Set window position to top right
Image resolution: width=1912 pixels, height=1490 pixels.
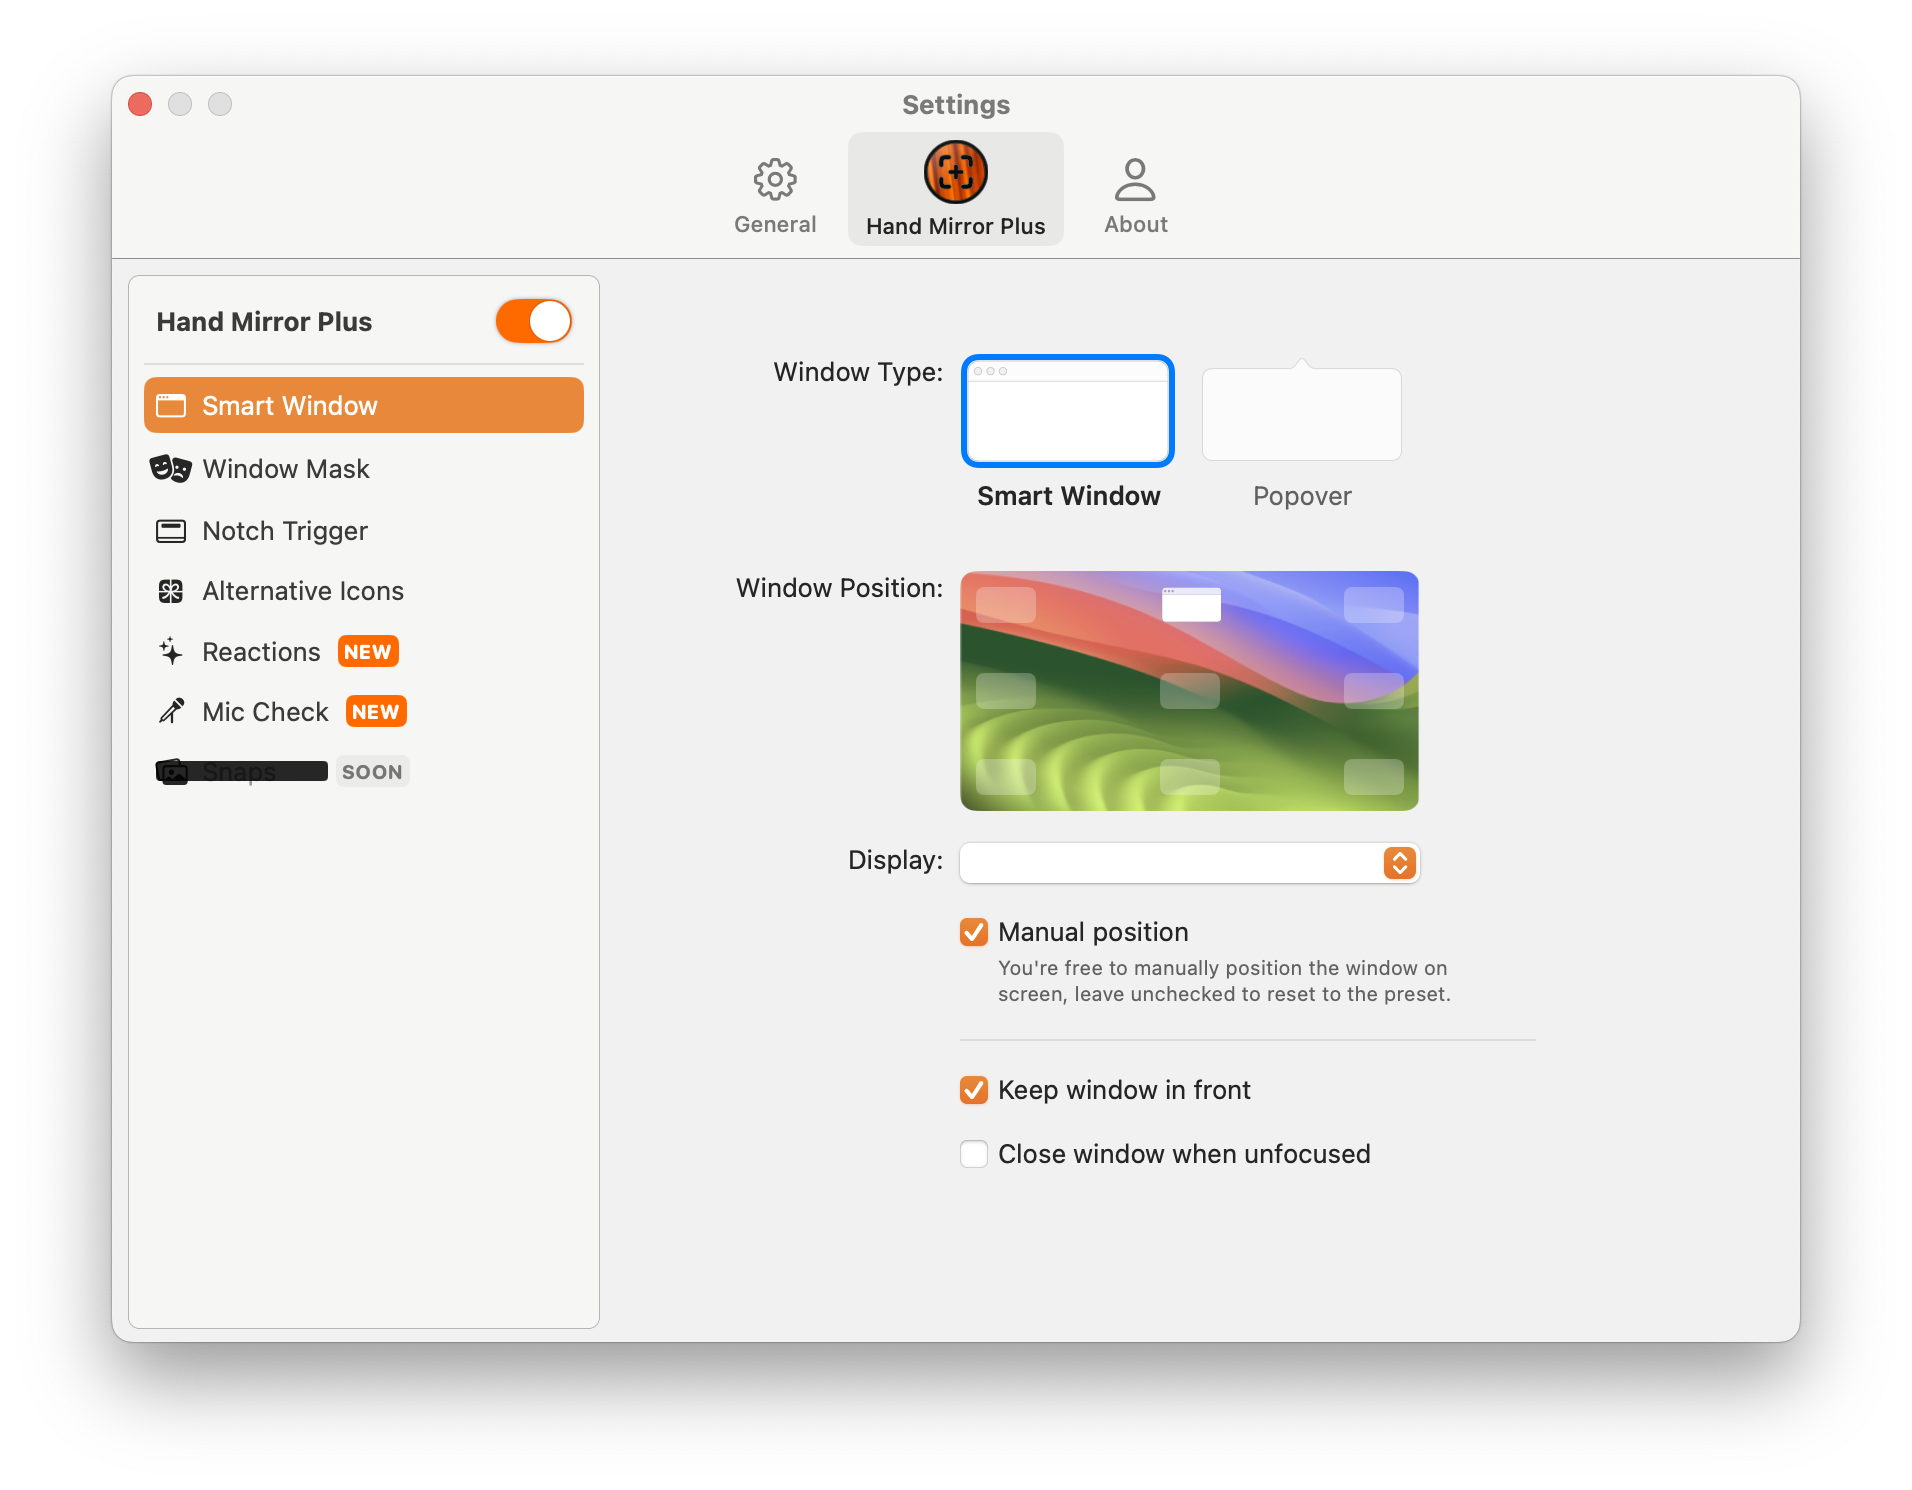(x=1373, y=605)
